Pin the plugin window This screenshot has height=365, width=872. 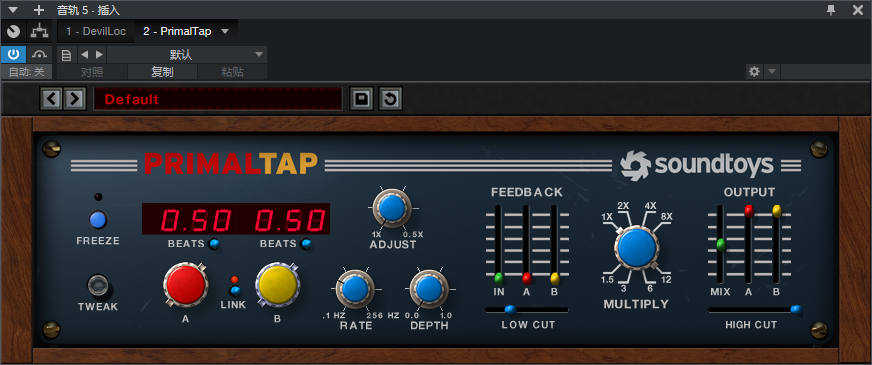coord(831,9)
